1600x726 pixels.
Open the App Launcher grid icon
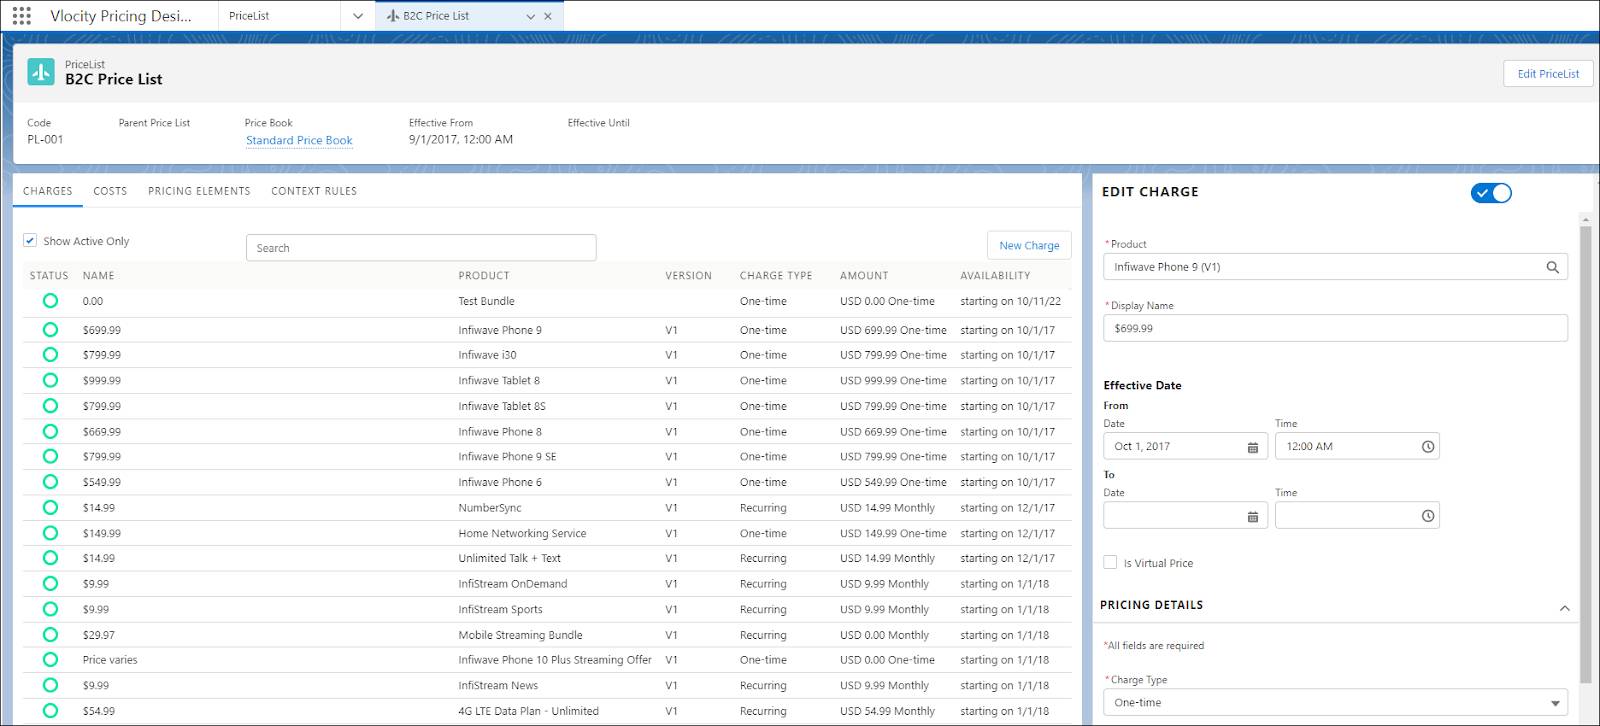(x=21, y=15)
